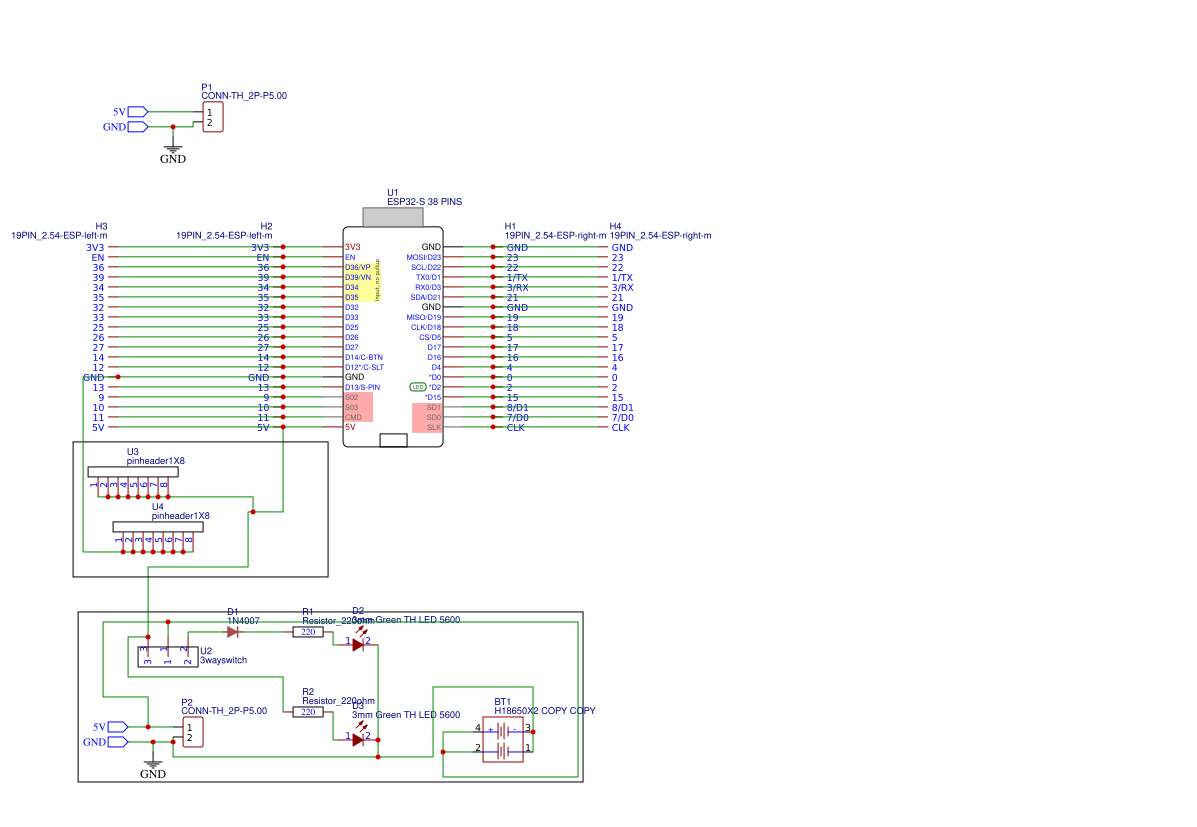
Task: Click the 5V net label on H3
Action: 98,428
